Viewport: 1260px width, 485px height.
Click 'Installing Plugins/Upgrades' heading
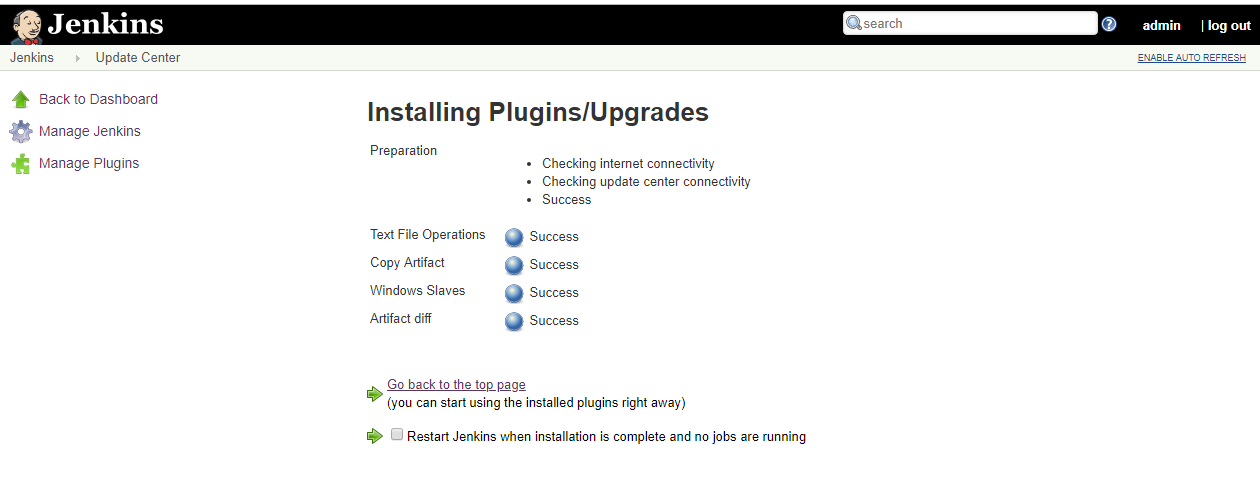point(538,112)
